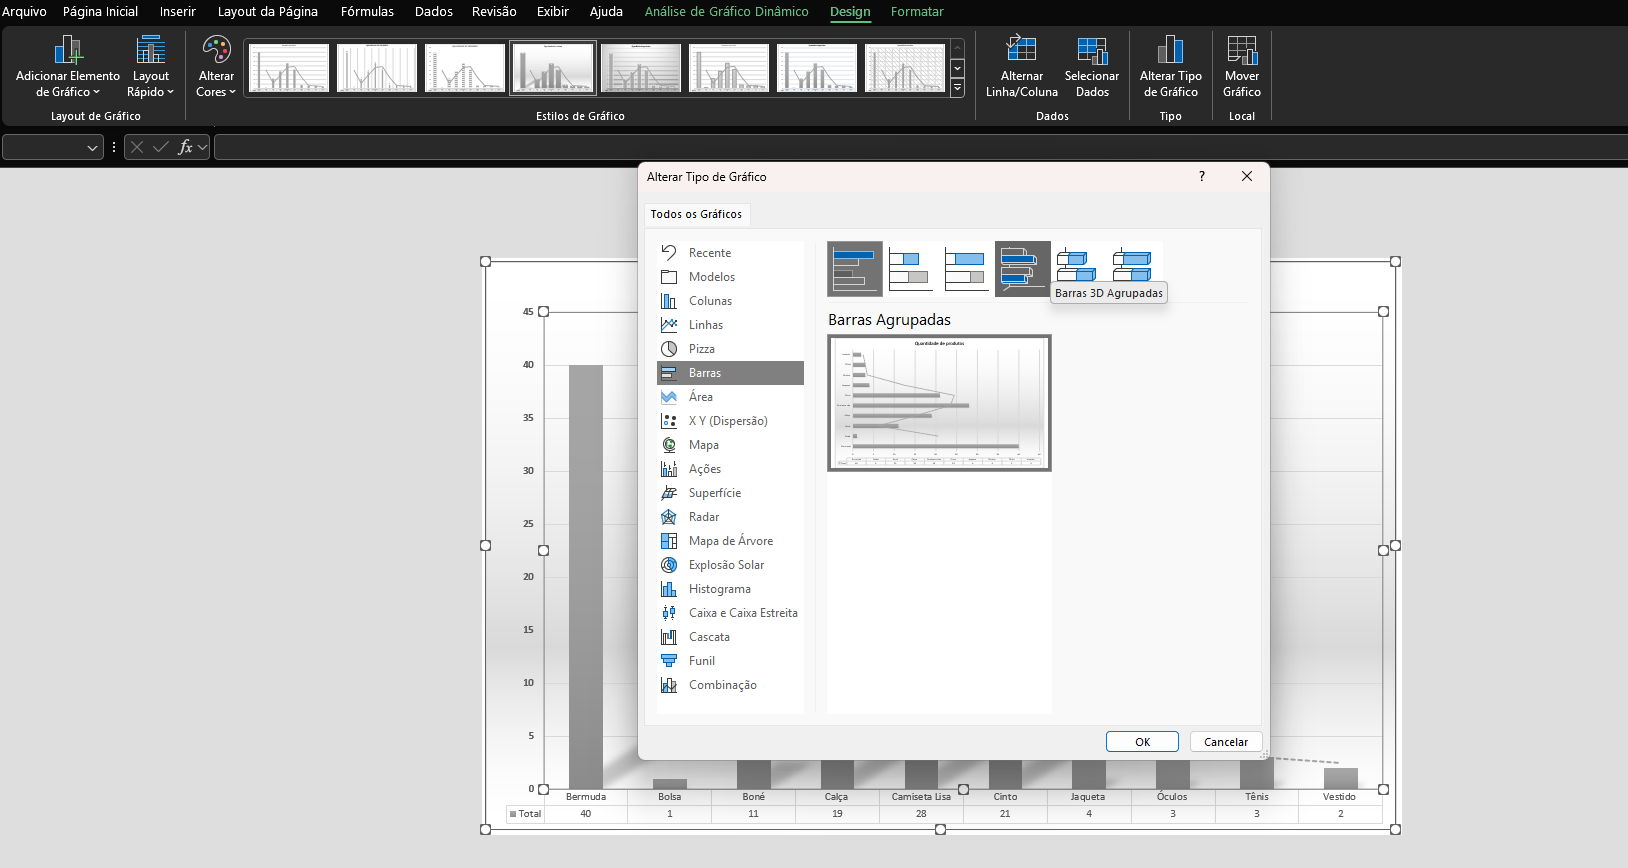1628x868 pixels.
Task: Choose 3D stacked bars subtype icon
Action: (1077, 263)
